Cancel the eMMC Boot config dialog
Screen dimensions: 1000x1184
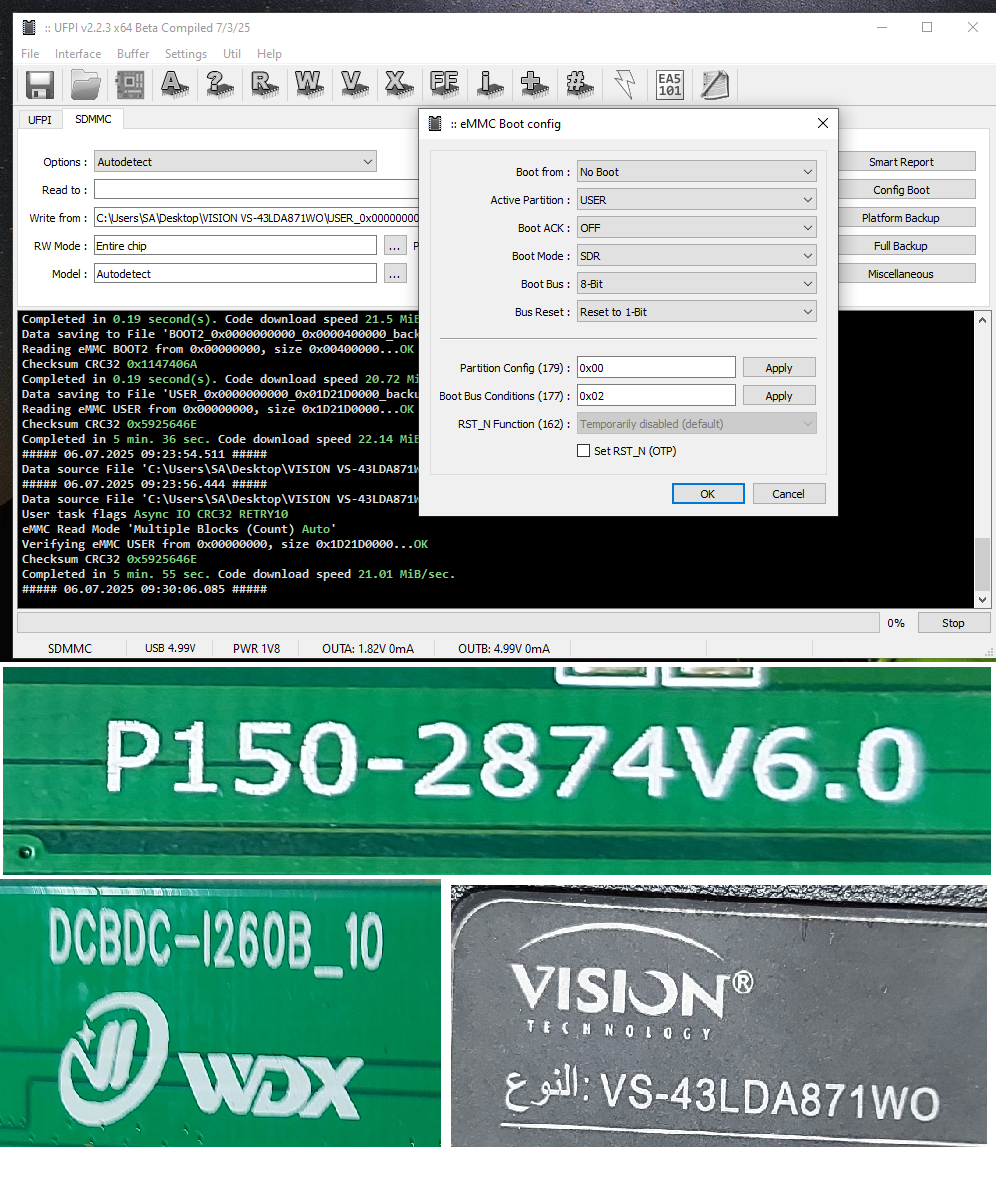click(788, 494)
